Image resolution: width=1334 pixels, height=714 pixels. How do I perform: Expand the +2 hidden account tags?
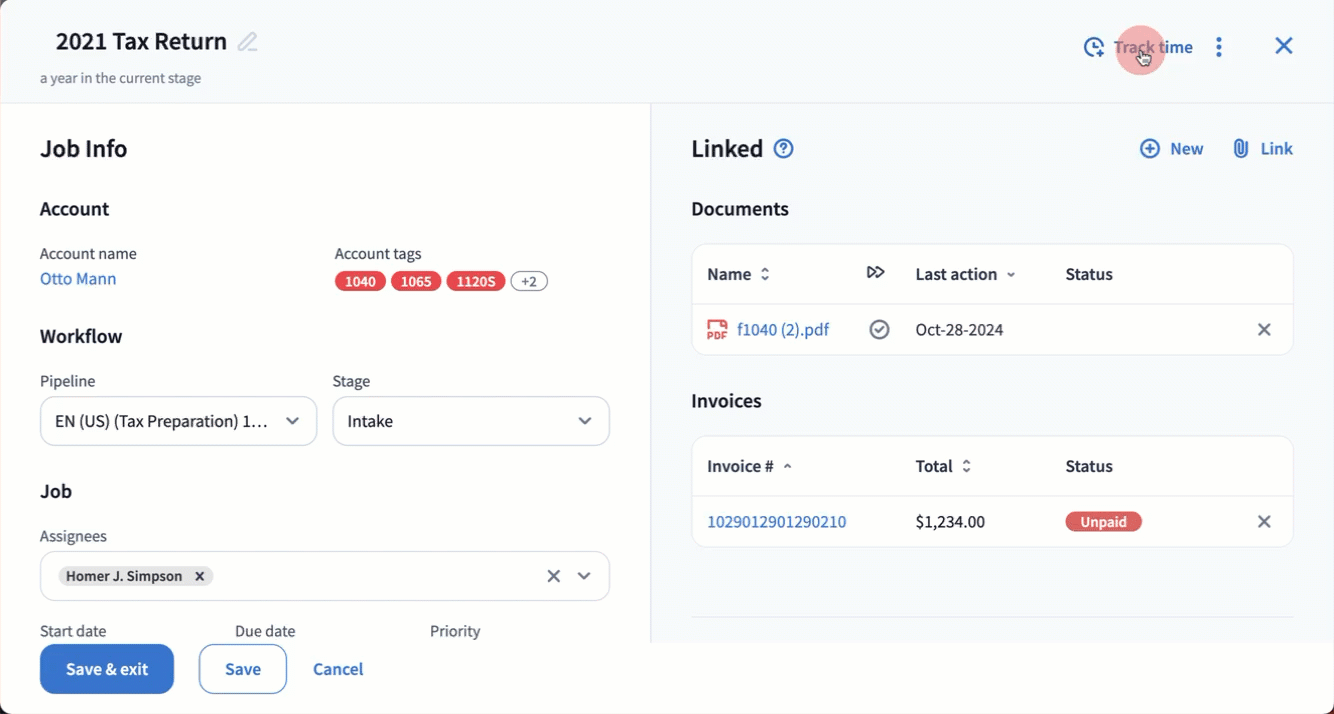529,282
